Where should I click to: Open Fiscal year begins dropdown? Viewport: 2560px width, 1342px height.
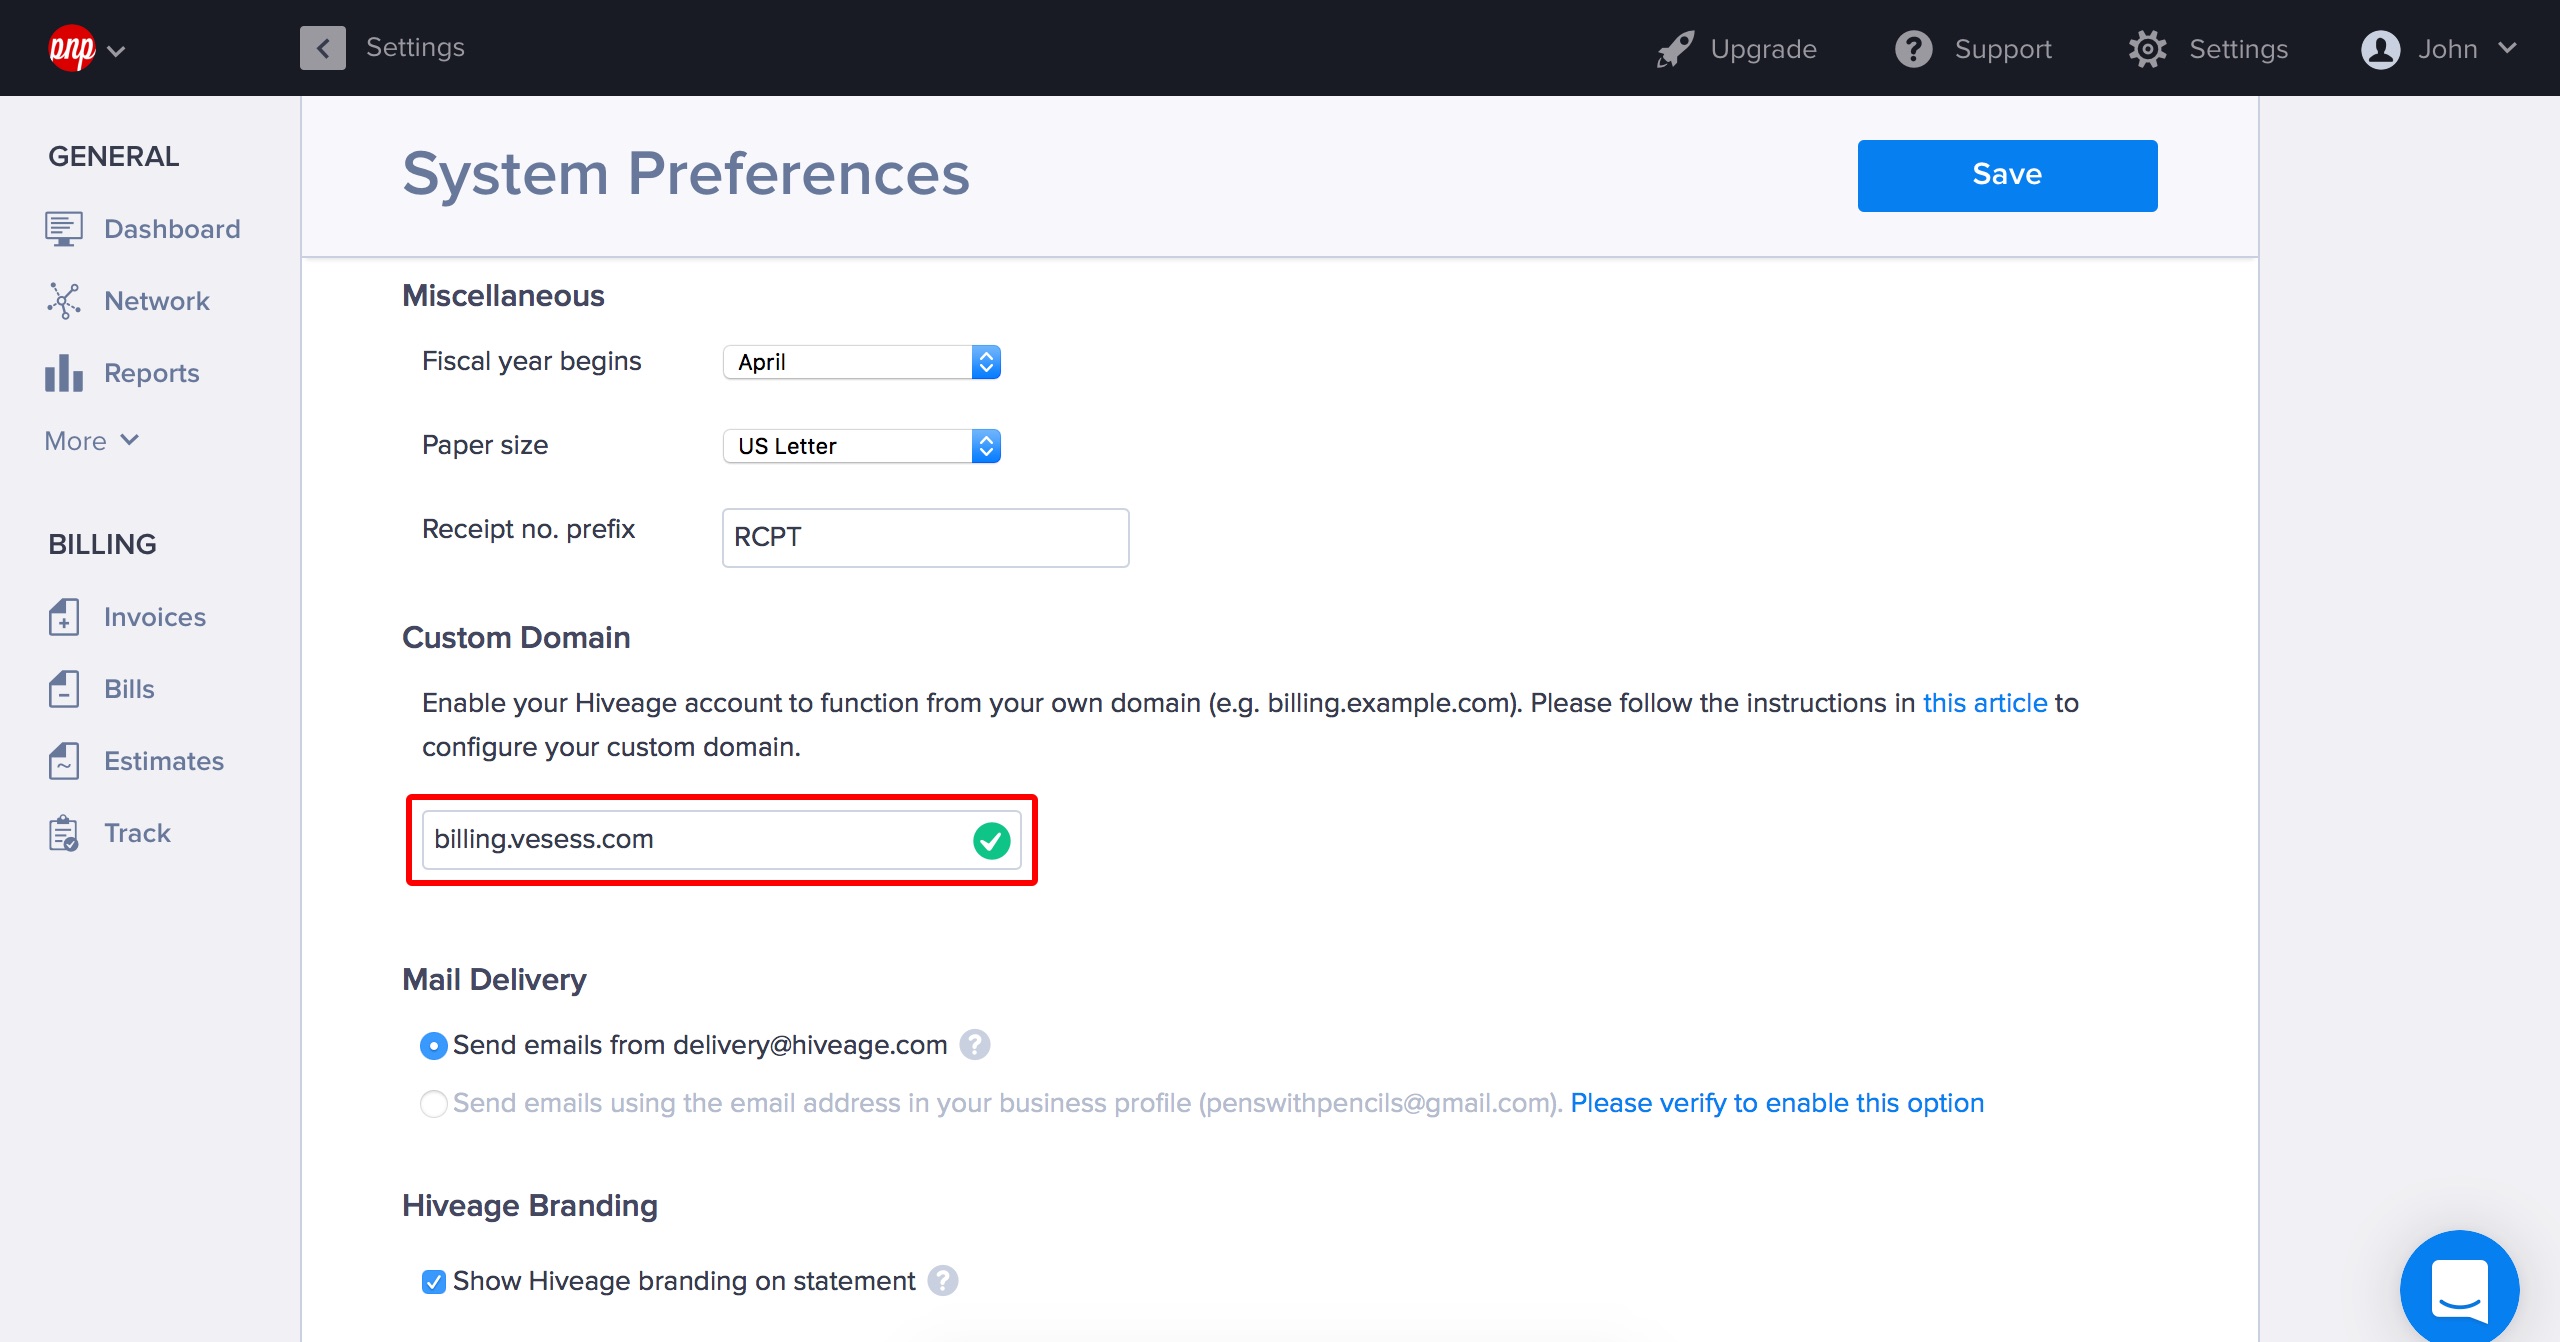[861, 362]
